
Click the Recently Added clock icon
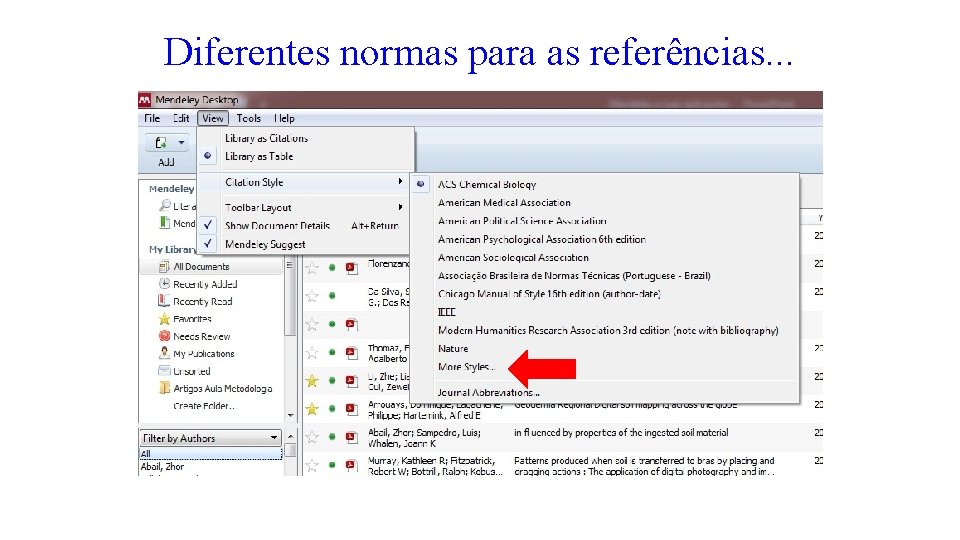click(164, 283)
